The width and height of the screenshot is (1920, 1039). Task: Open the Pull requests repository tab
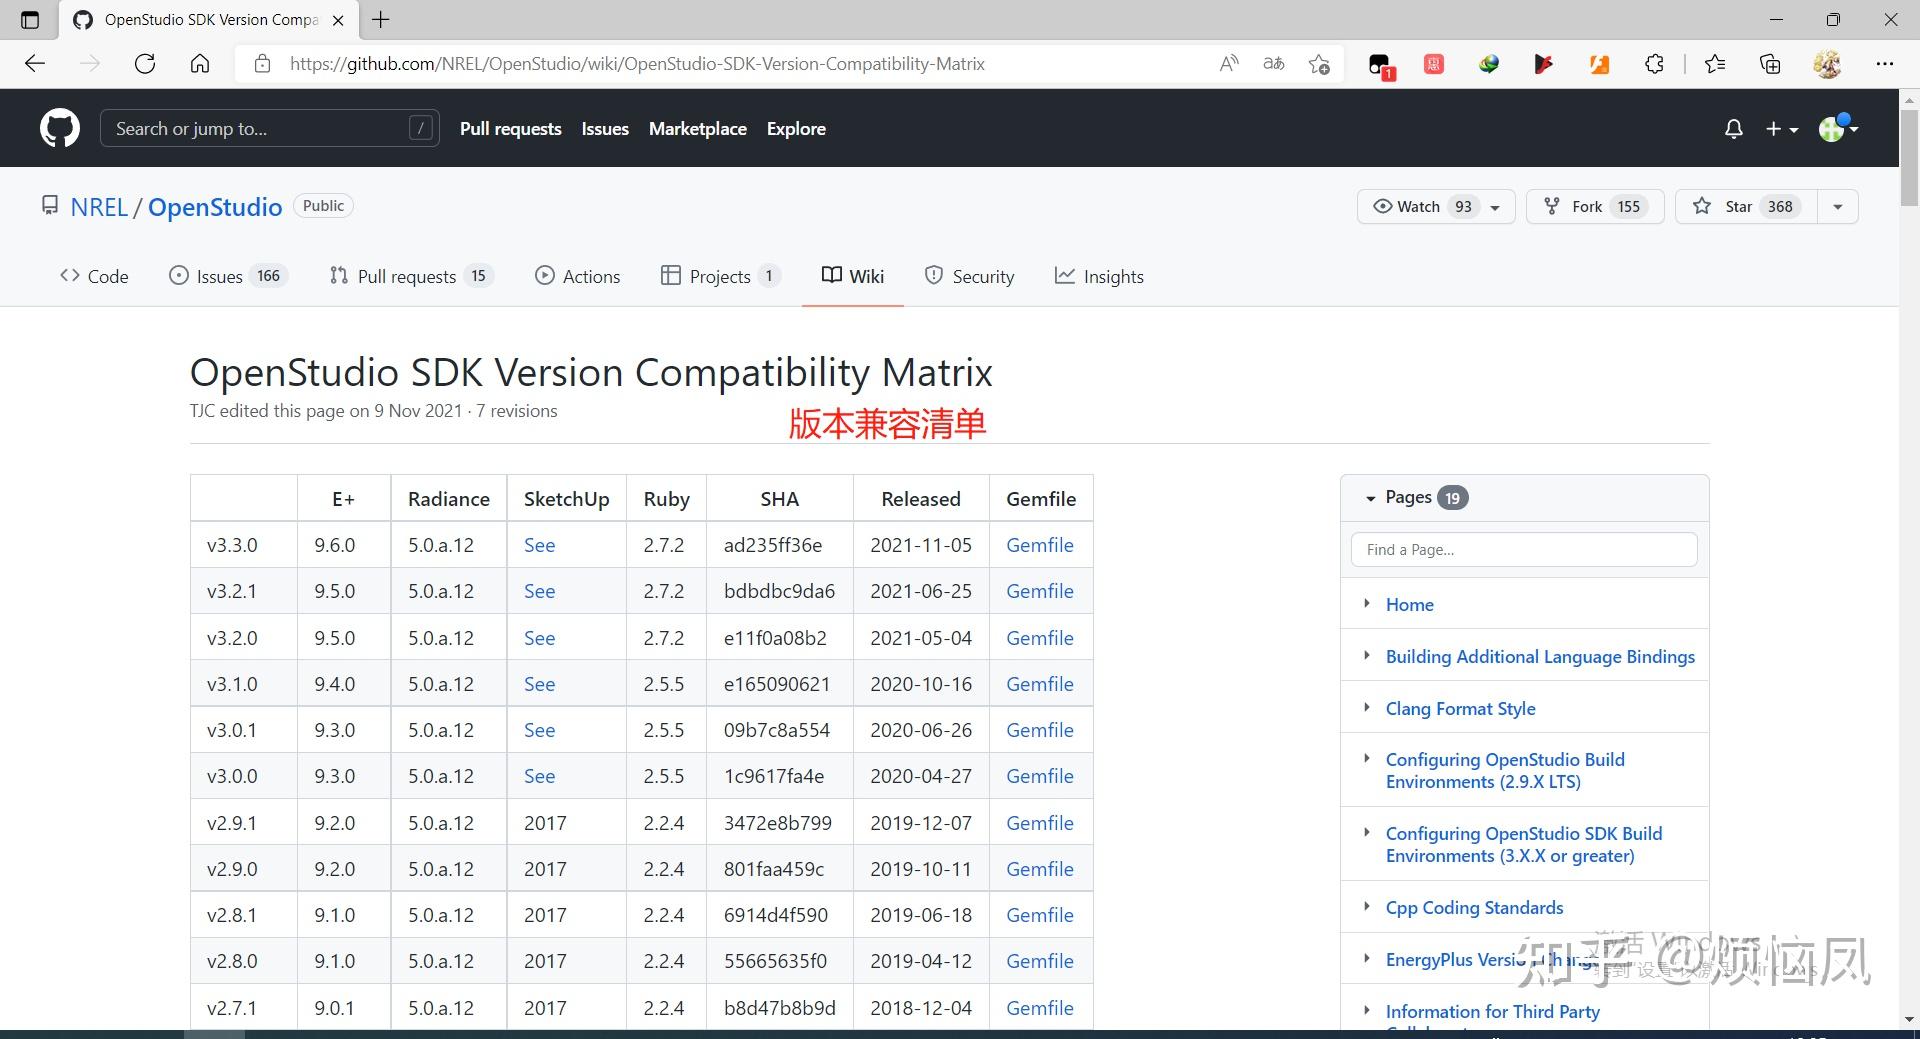[411, 276]
